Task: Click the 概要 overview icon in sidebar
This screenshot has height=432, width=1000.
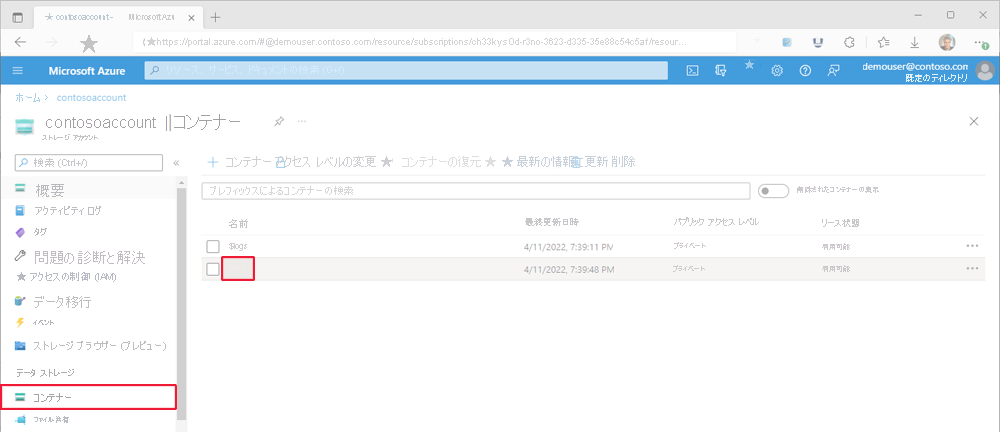Action: coord(20,188)
